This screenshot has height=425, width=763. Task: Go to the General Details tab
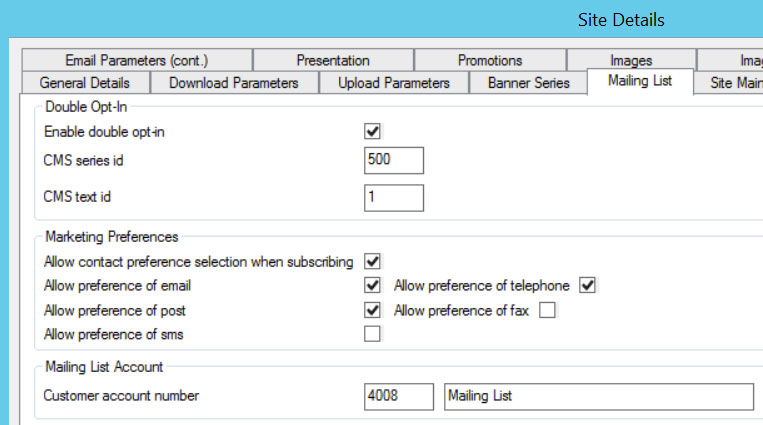click(x=85, y=83)
